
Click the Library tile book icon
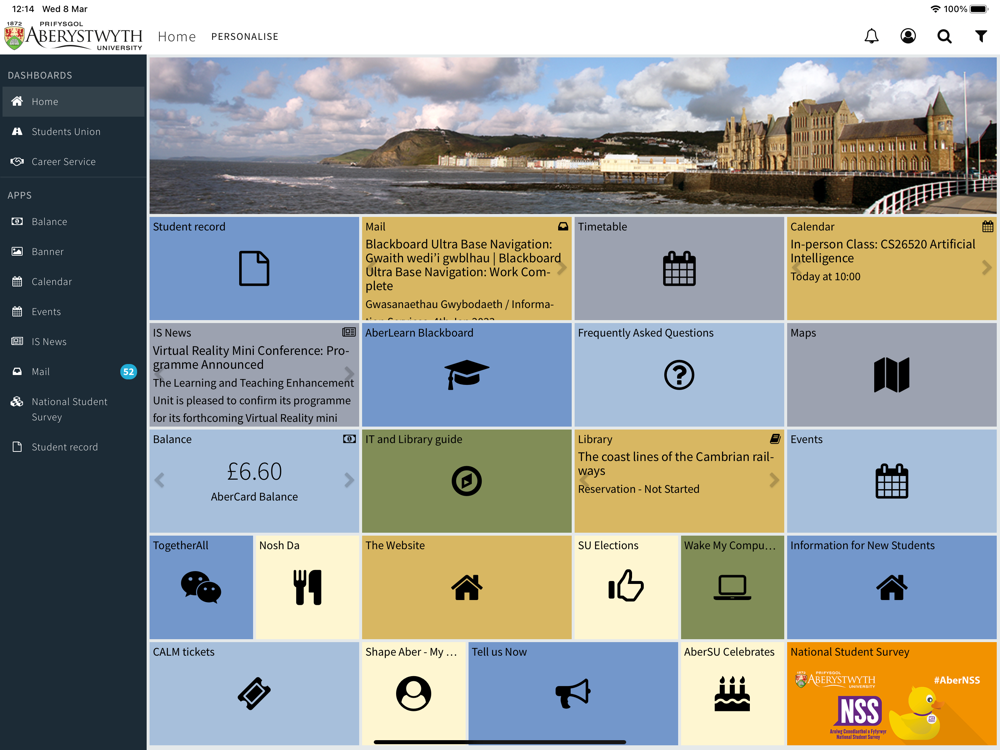pos(775,439)
